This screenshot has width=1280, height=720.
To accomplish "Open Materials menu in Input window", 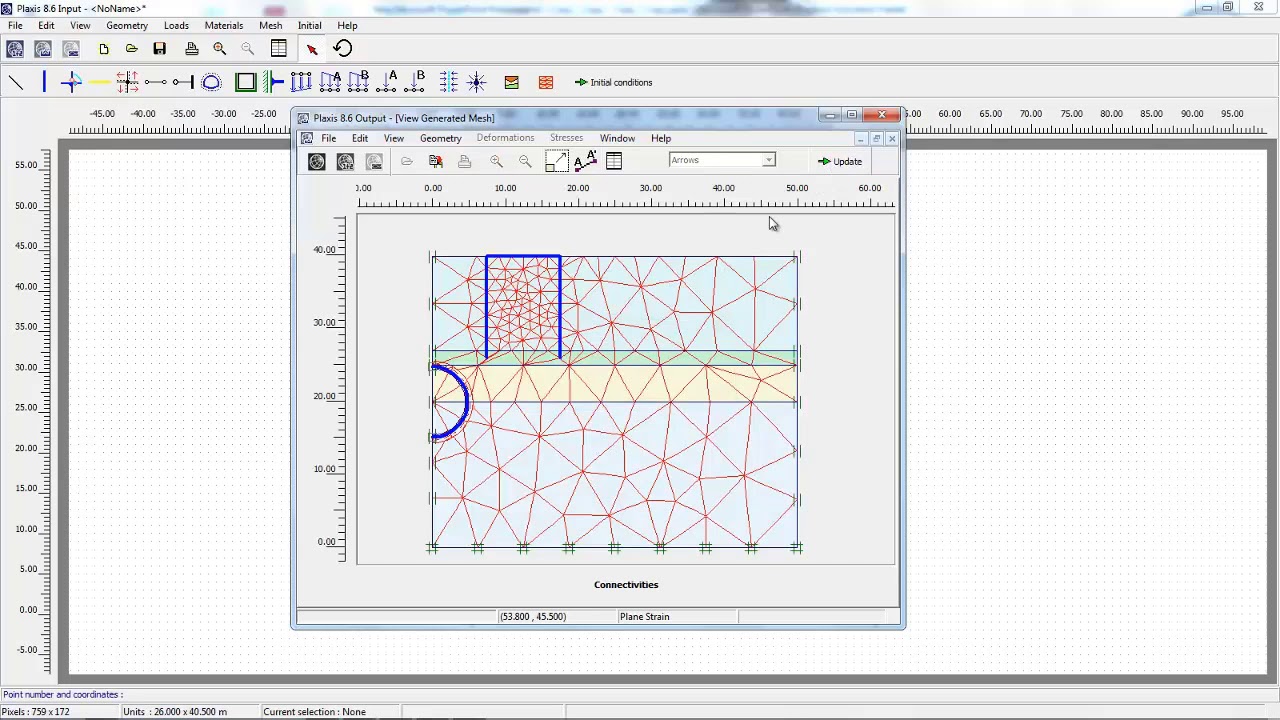I will click(x=223, y=25).
